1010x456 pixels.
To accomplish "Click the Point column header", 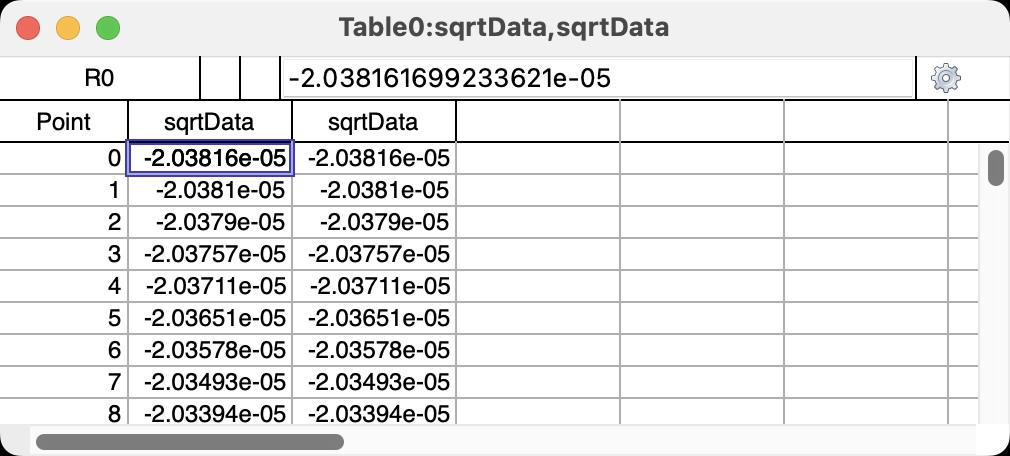I will click(x=64, y=121).
